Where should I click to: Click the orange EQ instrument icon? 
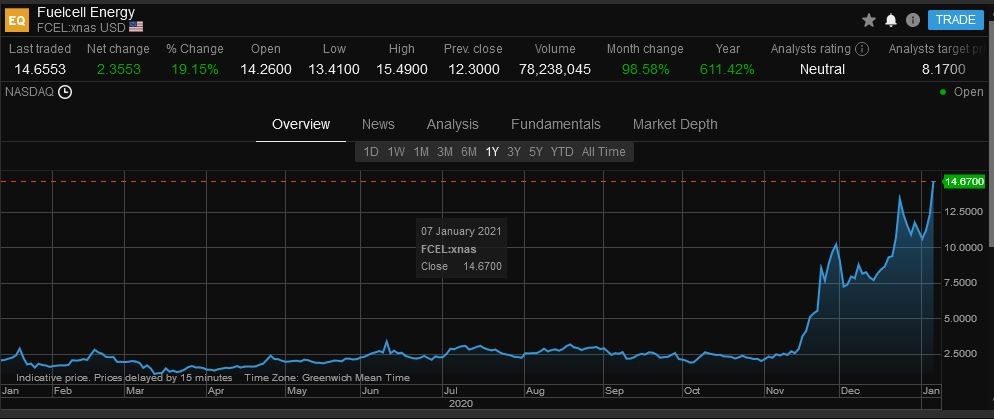tap(16, 20)
